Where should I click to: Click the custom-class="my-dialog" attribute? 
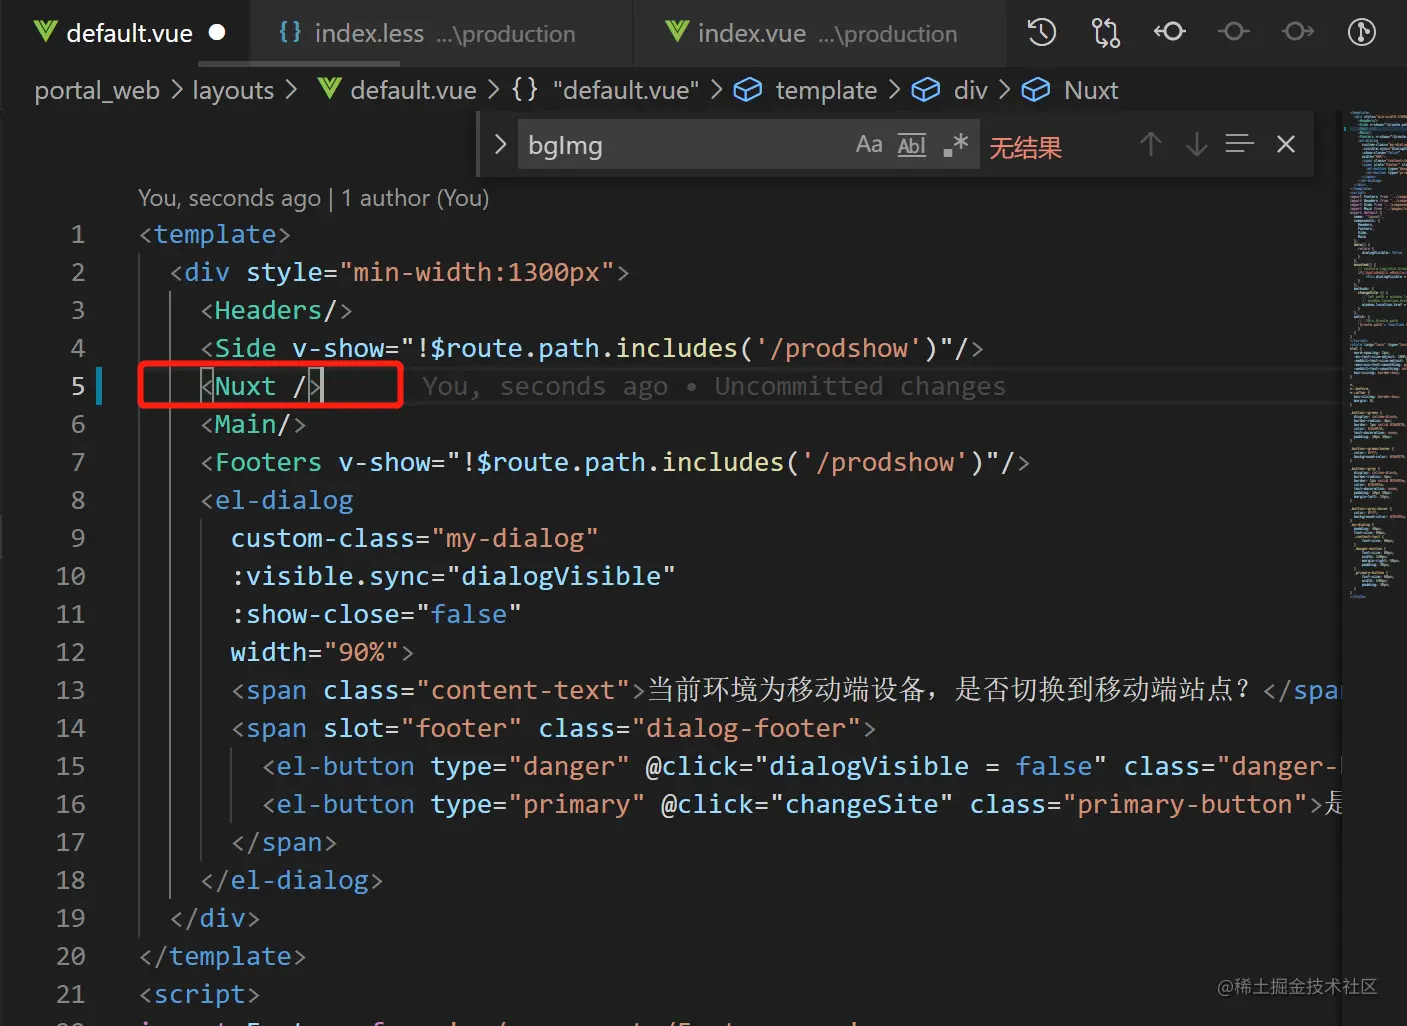415,539
